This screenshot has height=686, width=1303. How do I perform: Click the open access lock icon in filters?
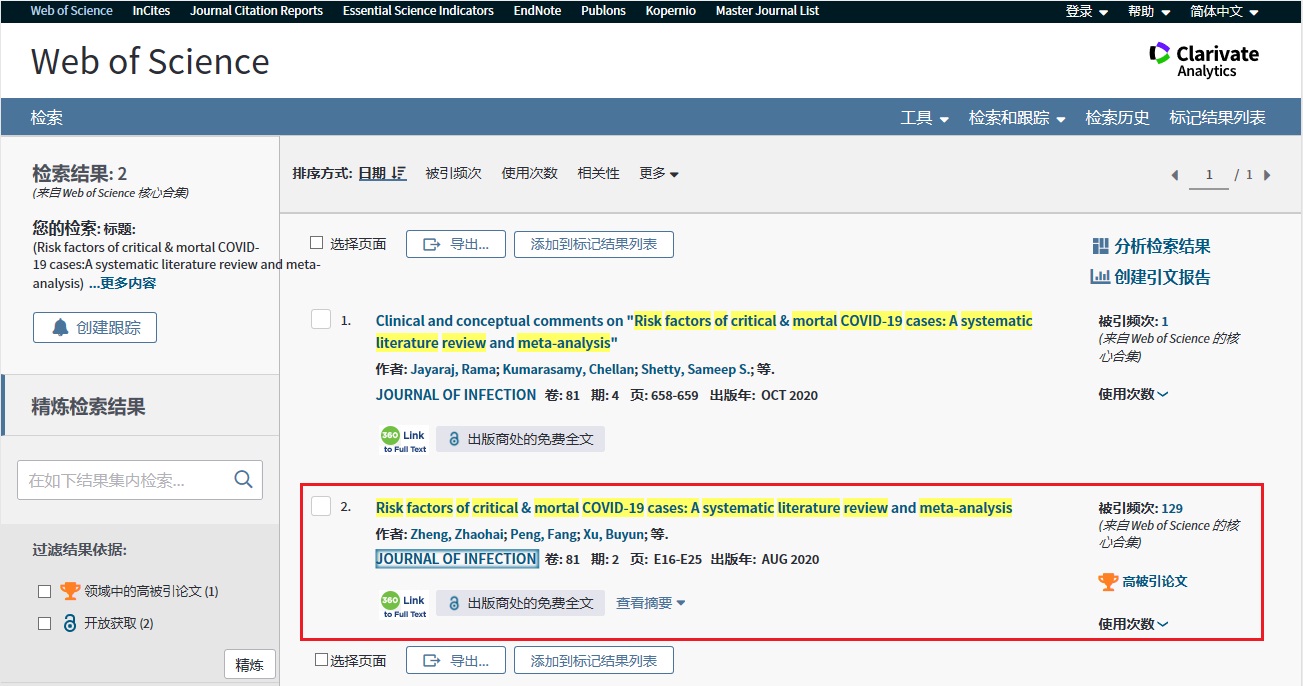[x=69, y=623]
